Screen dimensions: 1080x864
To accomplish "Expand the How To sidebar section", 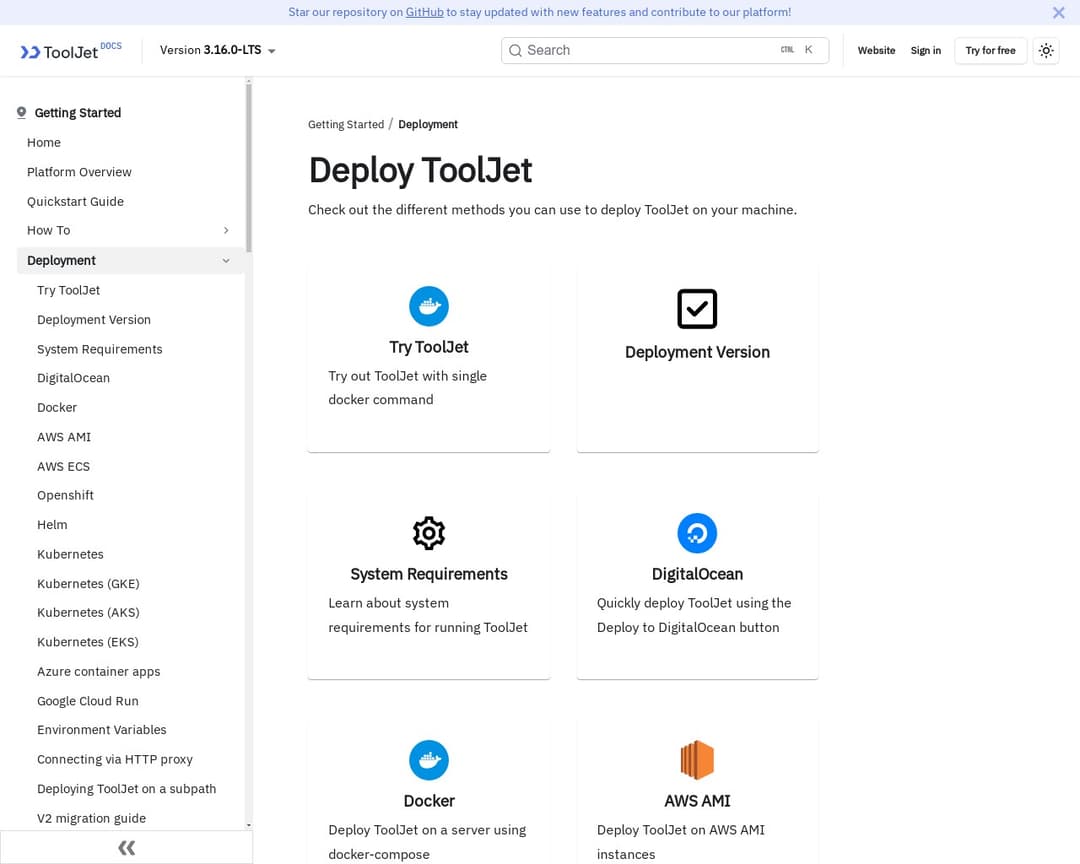I will 226,230.
